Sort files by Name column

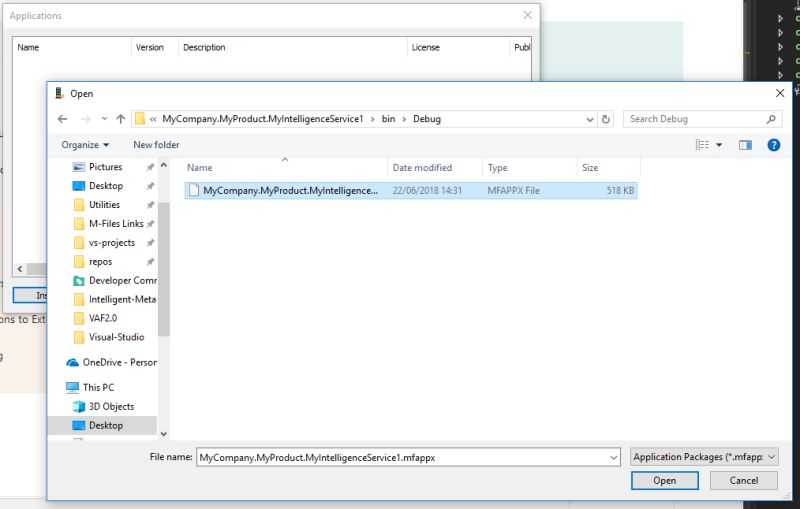(199, 168)
